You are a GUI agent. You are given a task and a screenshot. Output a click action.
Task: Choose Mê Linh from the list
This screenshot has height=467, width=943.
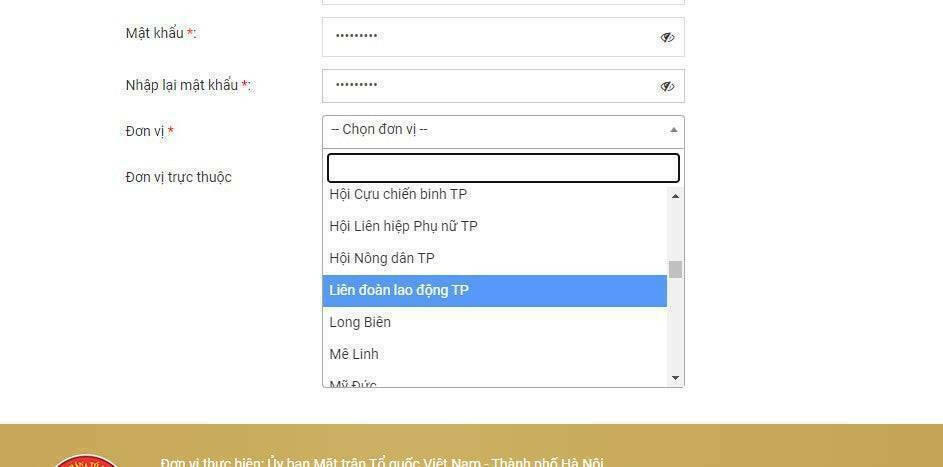(494, 354)
